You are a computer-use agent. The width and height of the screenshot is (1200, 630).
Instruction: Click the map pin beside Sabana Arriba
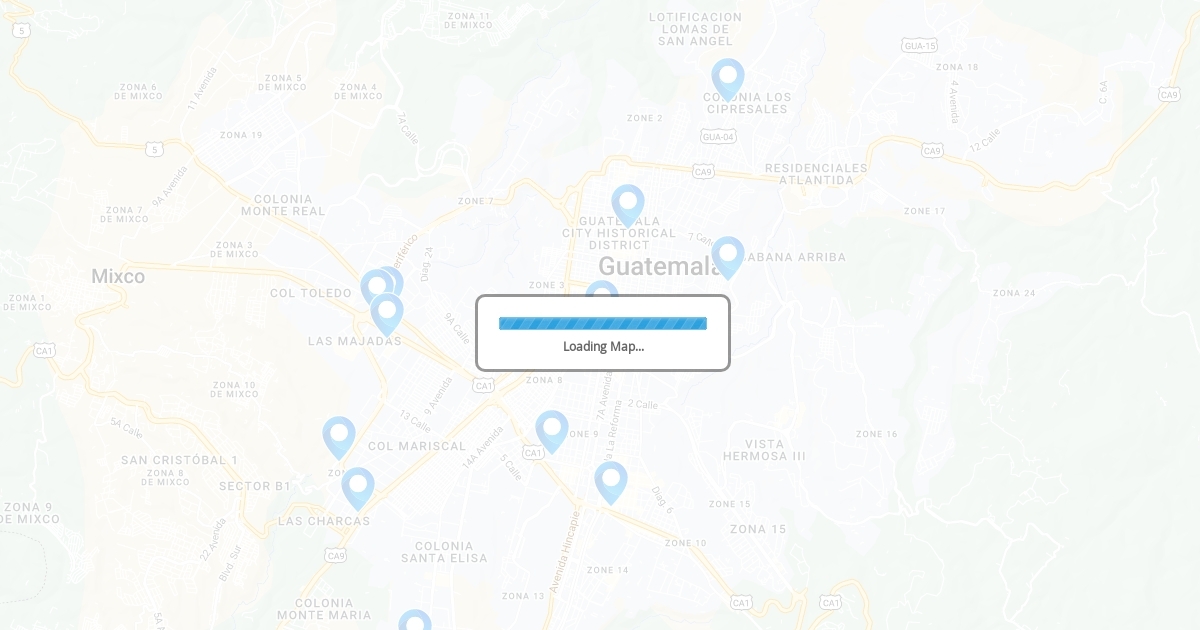pos(728,256)
